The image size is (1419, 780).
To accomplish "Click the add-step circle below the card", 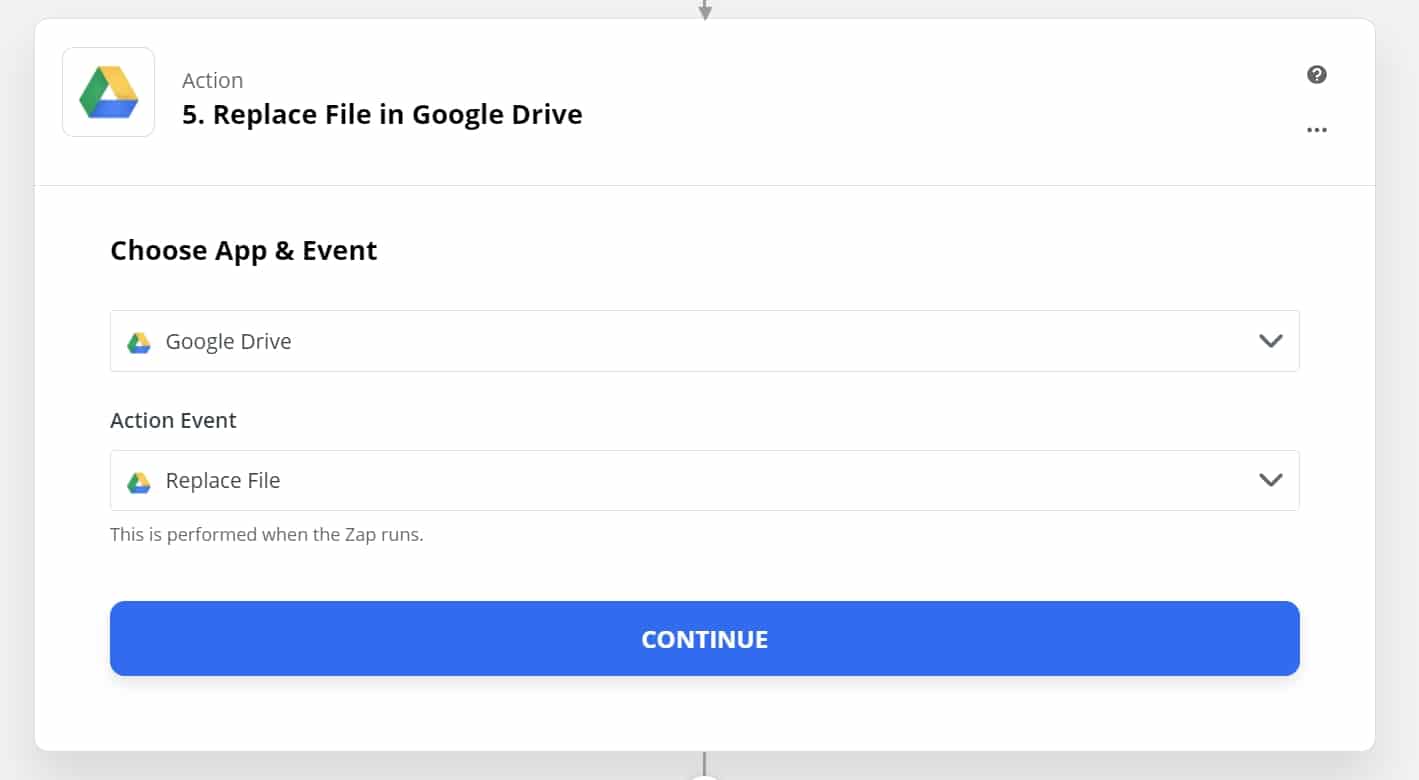I will pos(705,777).
